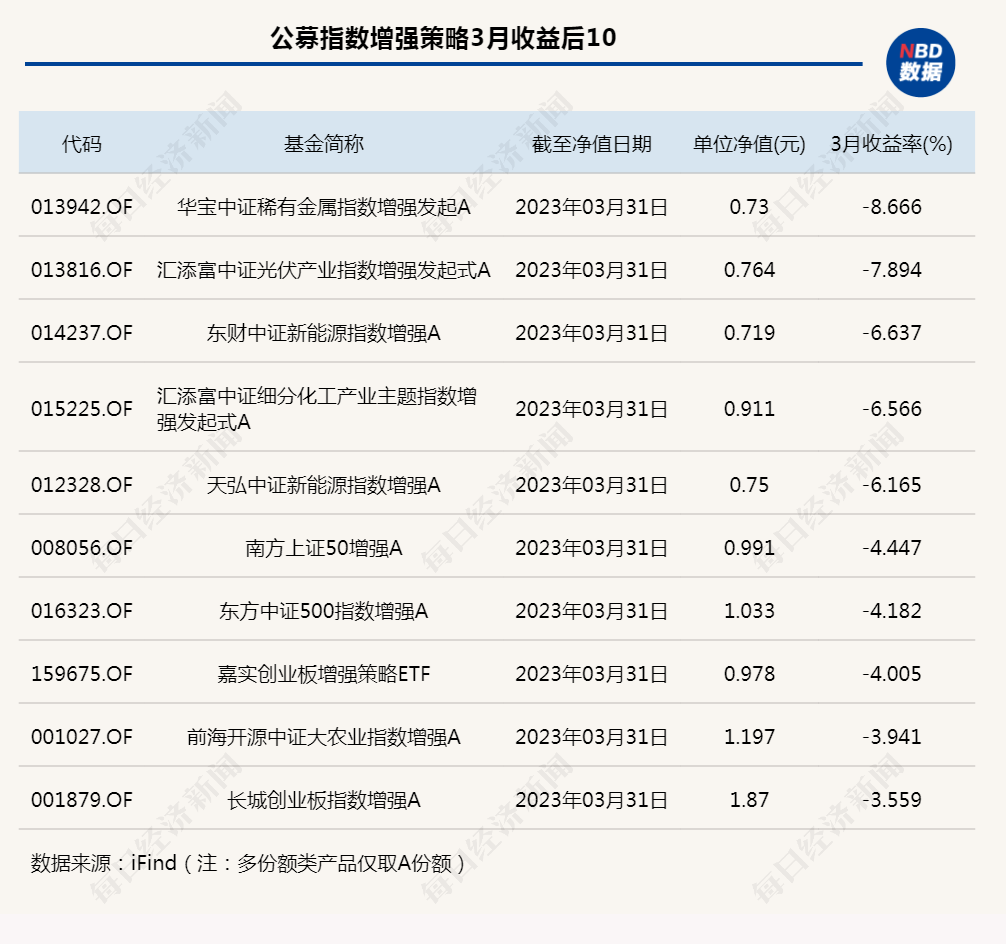The image size is (1006, 944).
Task: Click the 代码 column header
Action: tap(81, 144)
